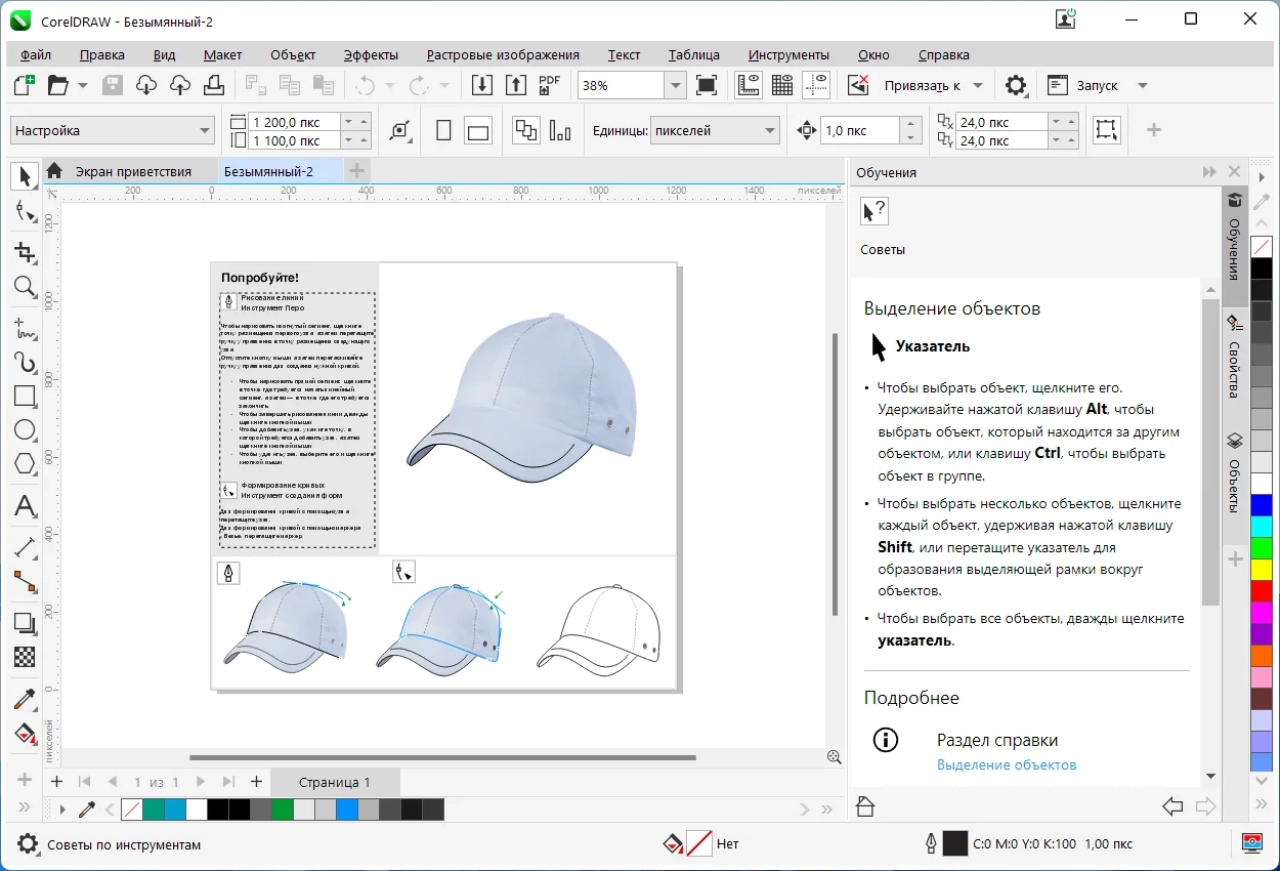The height and width of the screenshot is (871, 1280).
Task: Select the Pick (pointer) tool
Action: [x=25, y=177]
